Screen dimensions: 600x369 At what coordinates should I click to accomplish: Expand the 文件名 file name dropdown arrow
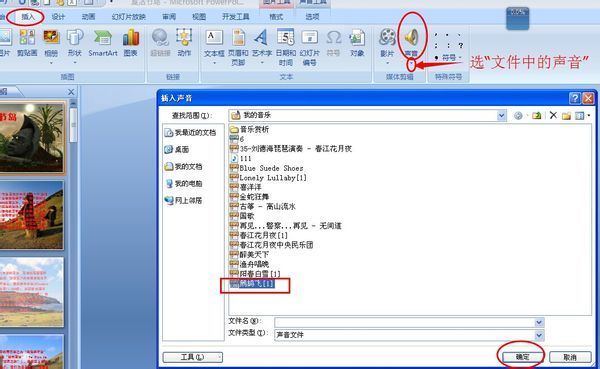539,322
